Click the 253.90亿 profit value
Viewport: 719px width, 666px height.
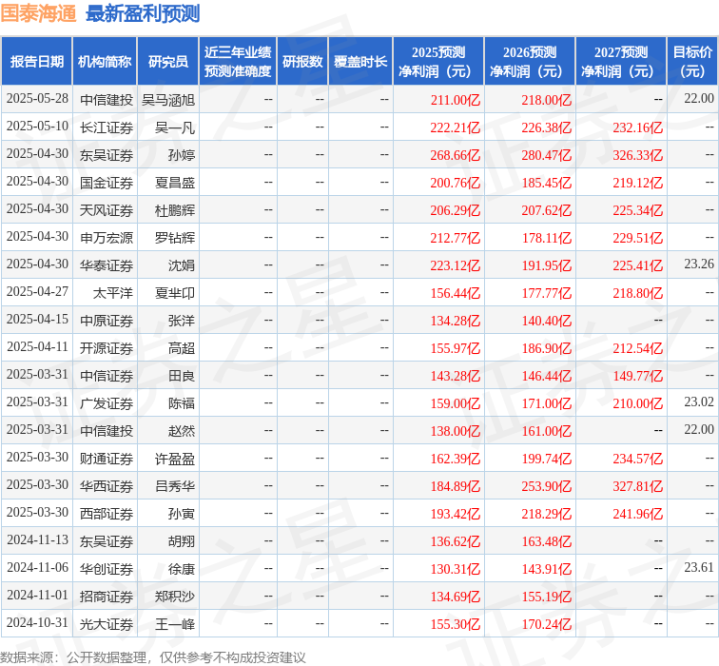coord(546,486)
